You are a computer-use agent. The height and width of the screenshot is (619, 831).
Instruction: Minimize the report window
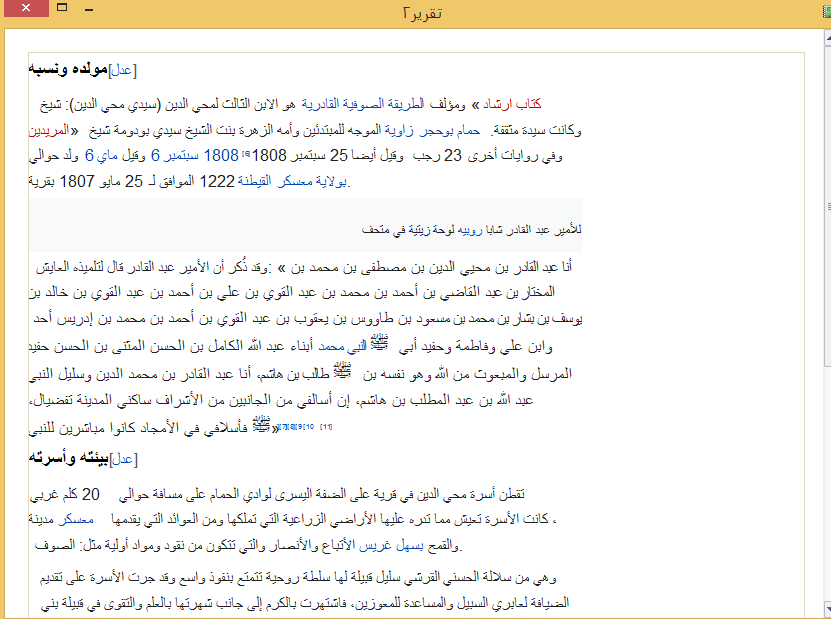tap(89, 10)
